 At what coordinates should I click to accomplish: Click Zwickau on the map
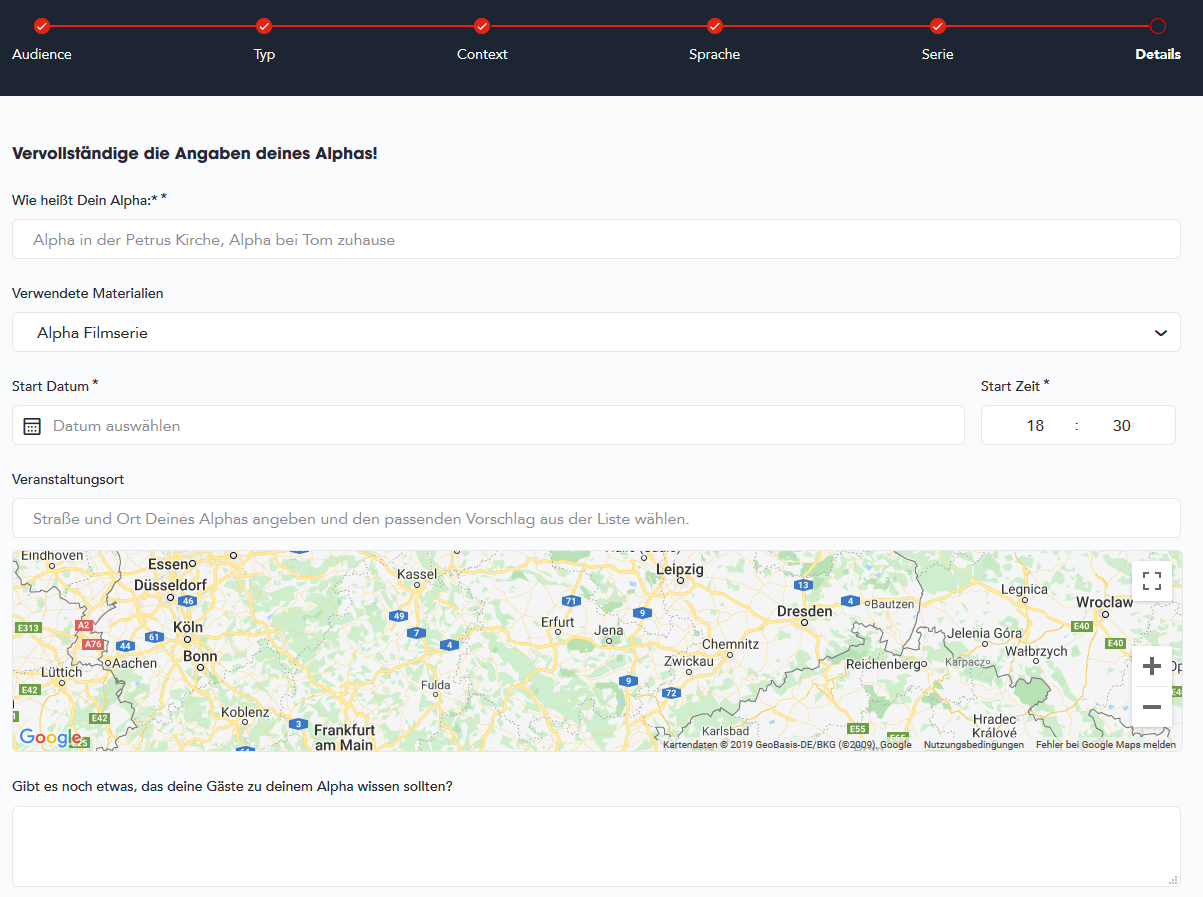coord(689,661)
